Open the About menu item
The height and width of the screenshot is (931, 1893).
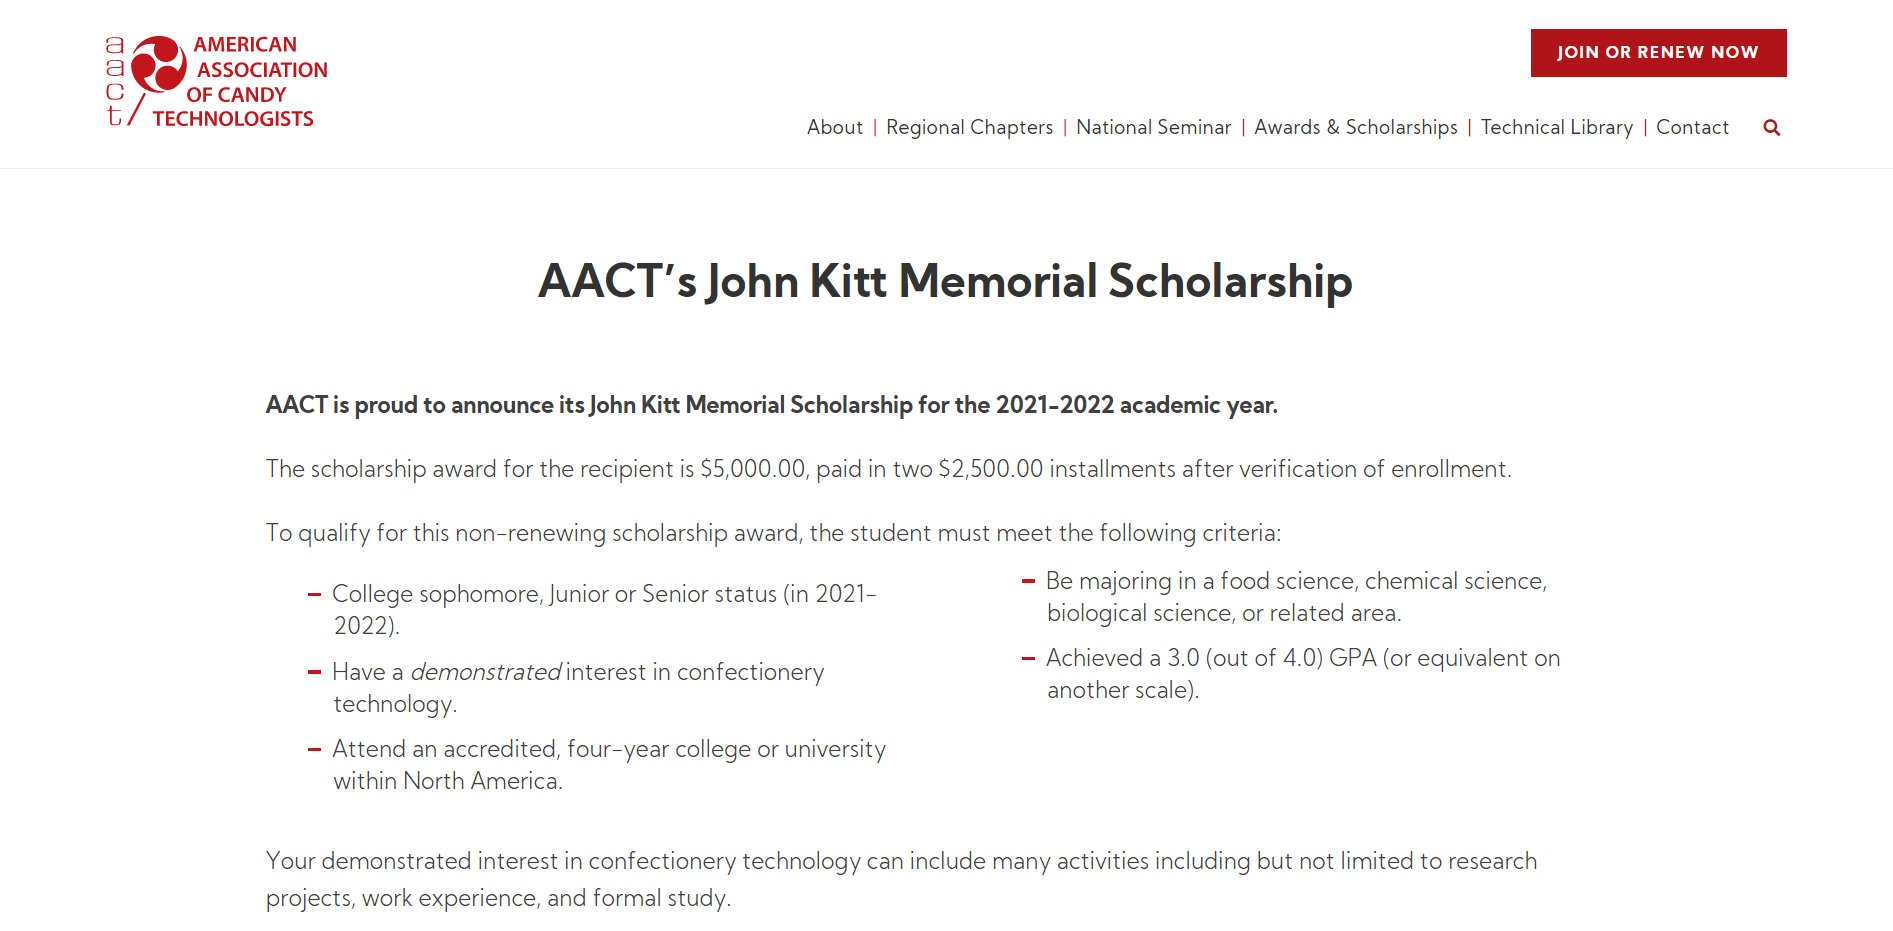coord(834,128)
